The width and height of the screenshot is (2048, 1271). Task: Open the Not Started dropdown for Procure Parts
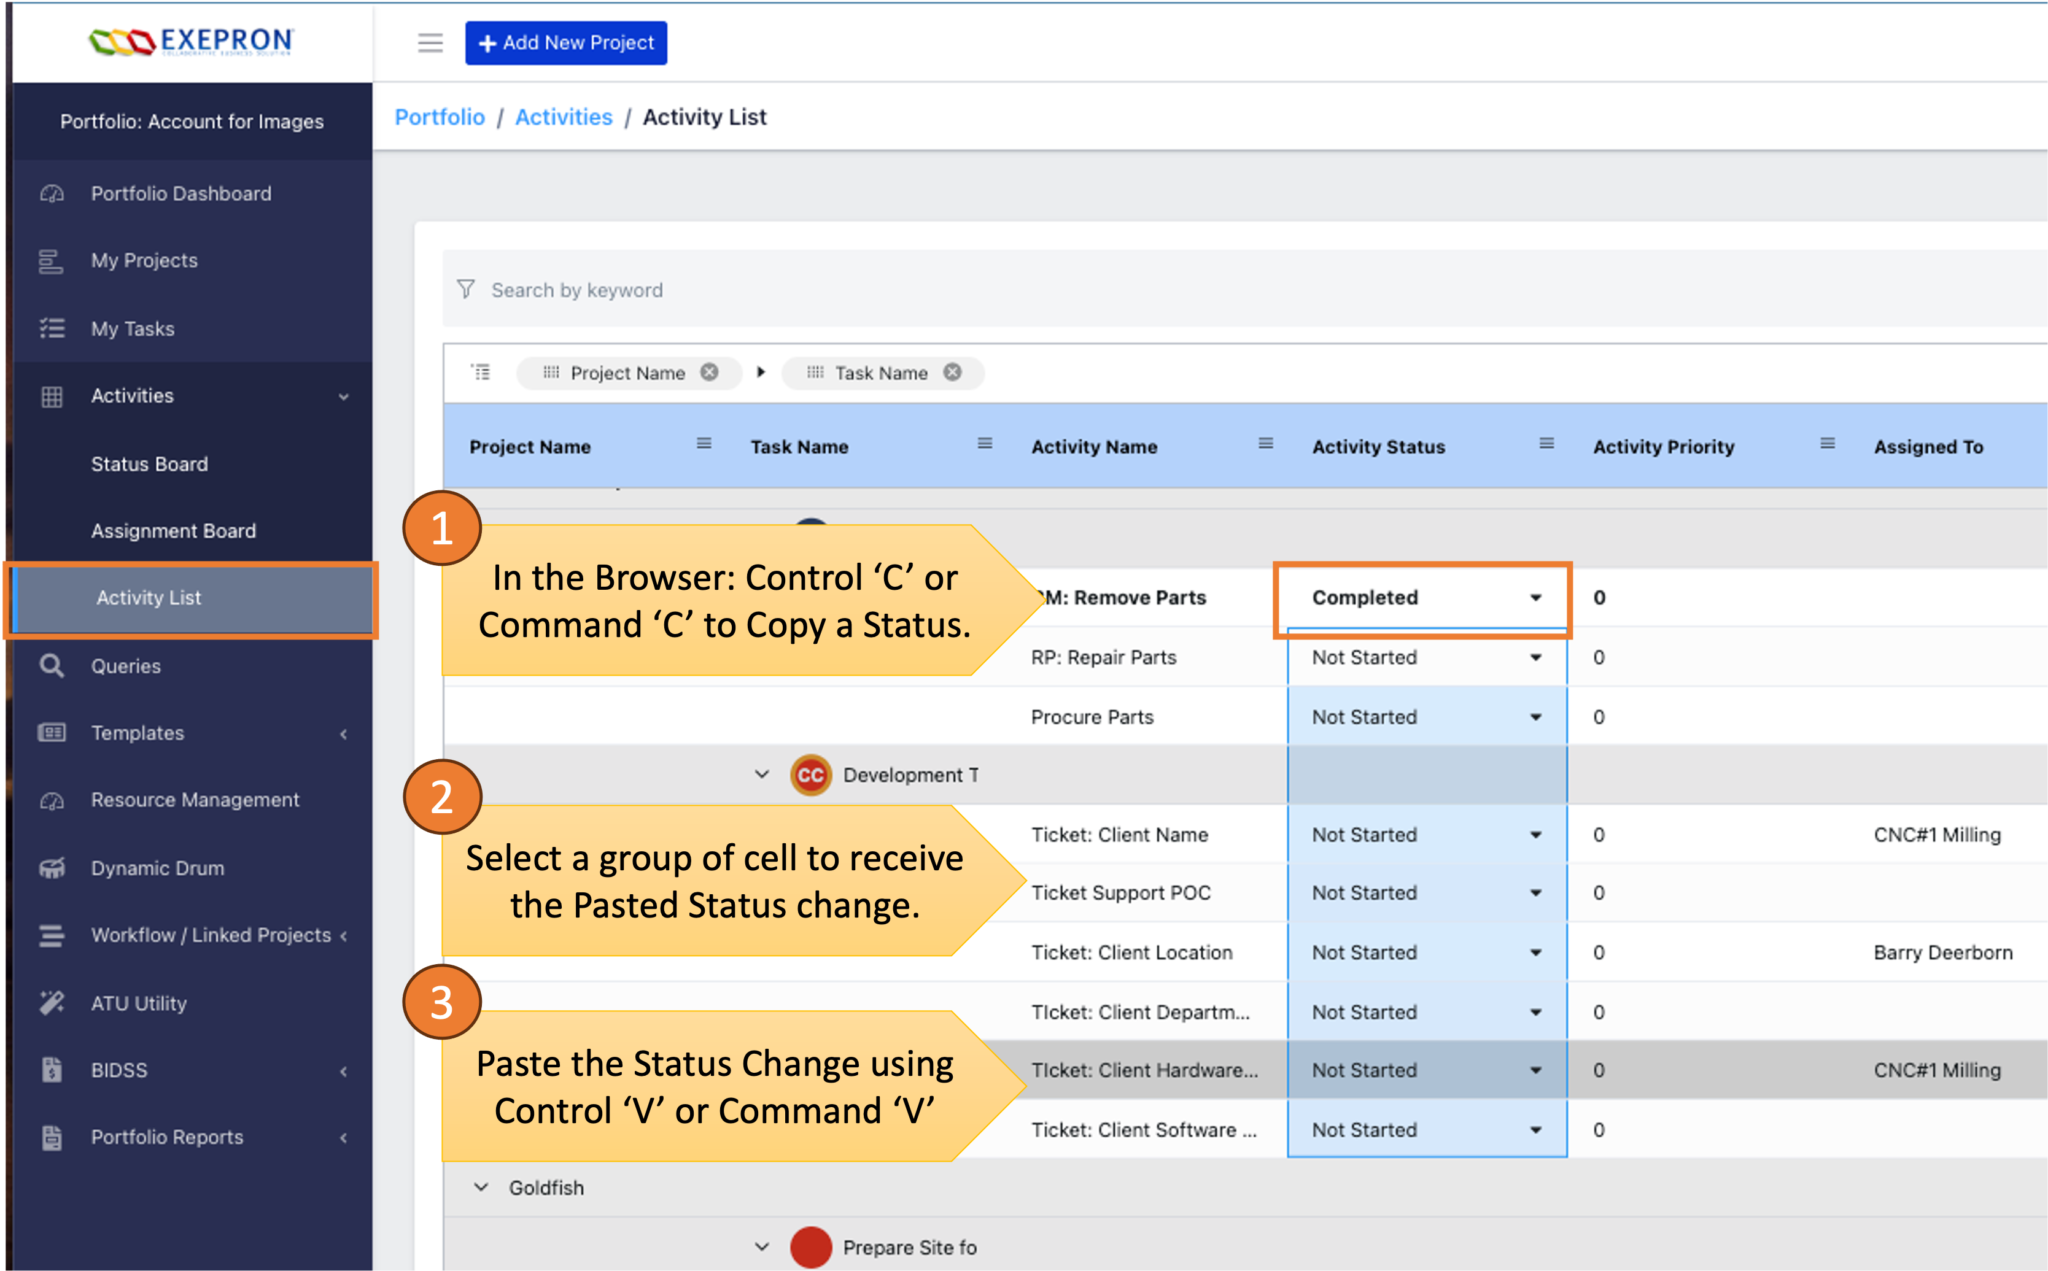point(1535,716)
